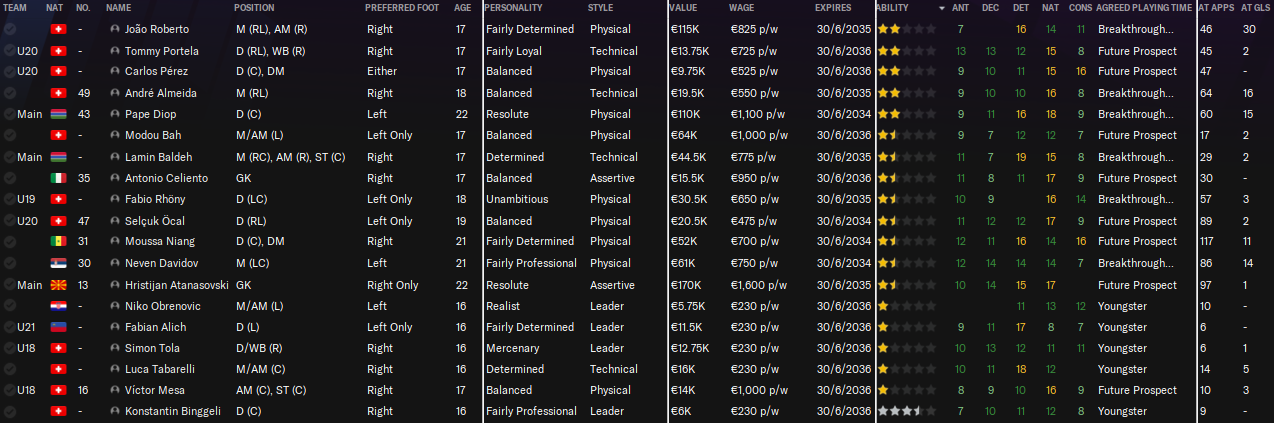Select Konstantin Binggeli's row checkbox
This screenshot has height=423, width=1274.
(9, 412)
